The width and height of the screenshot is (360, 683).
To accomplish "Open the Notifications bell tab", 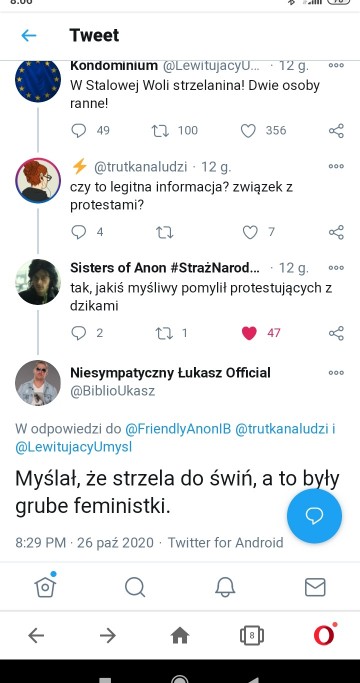I will 225,587.
